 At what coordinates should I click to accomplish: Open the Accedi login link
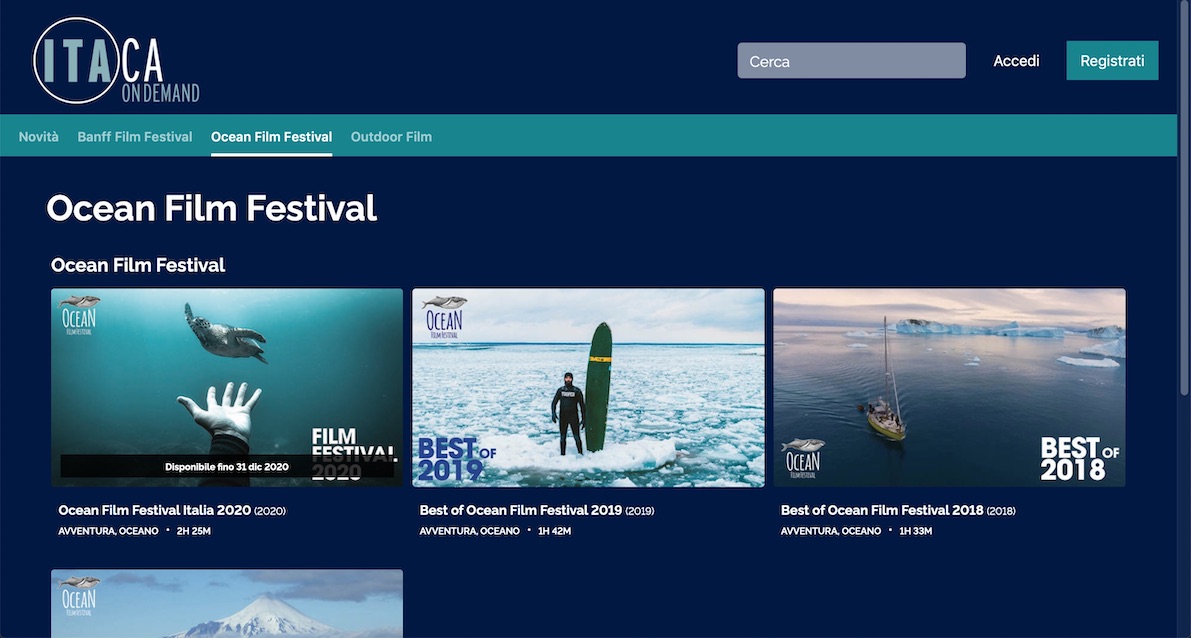[1016, 61]
